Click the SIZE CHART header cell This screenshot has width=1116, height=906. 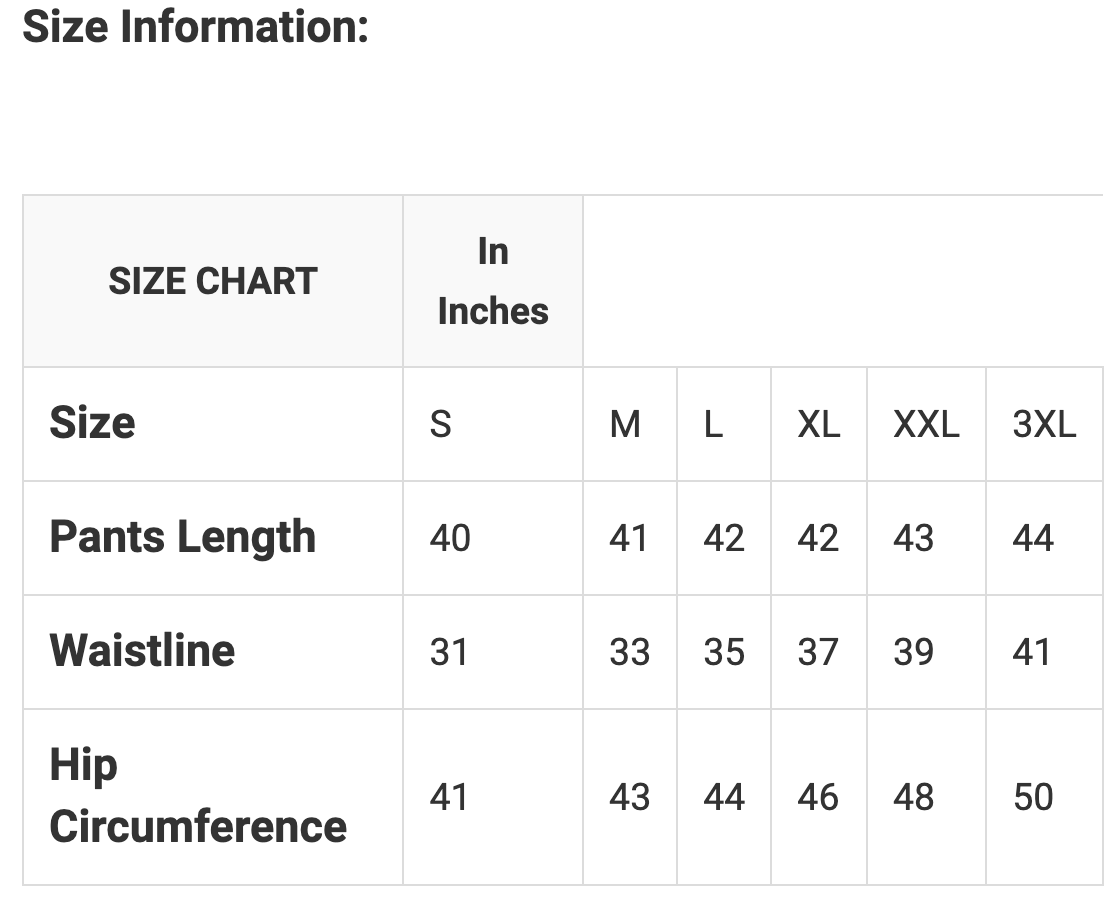tap(213, 281)
